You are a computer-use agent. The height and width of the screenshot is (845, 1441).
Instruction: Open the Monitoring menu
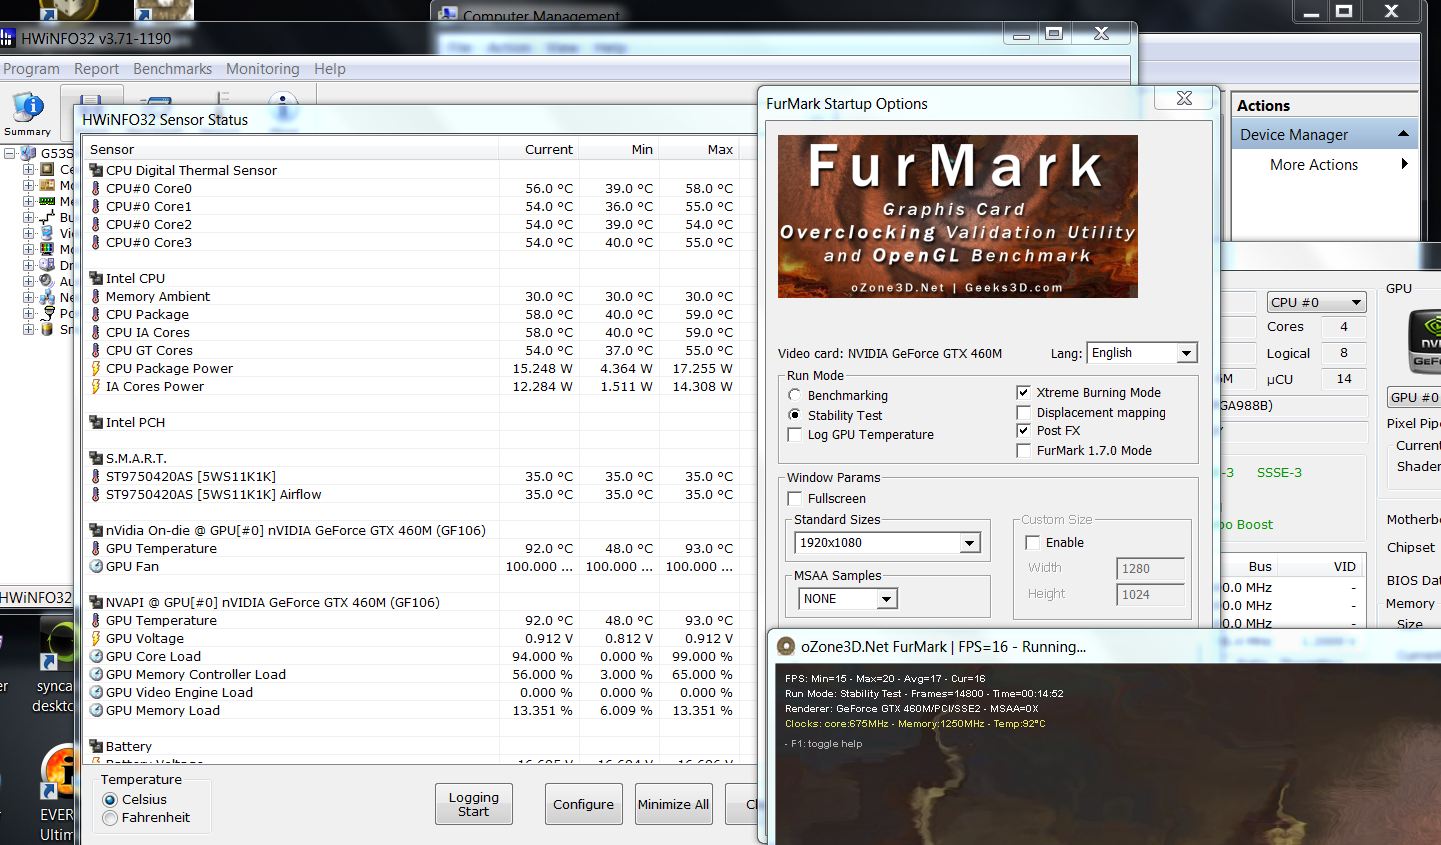point(262,69)
